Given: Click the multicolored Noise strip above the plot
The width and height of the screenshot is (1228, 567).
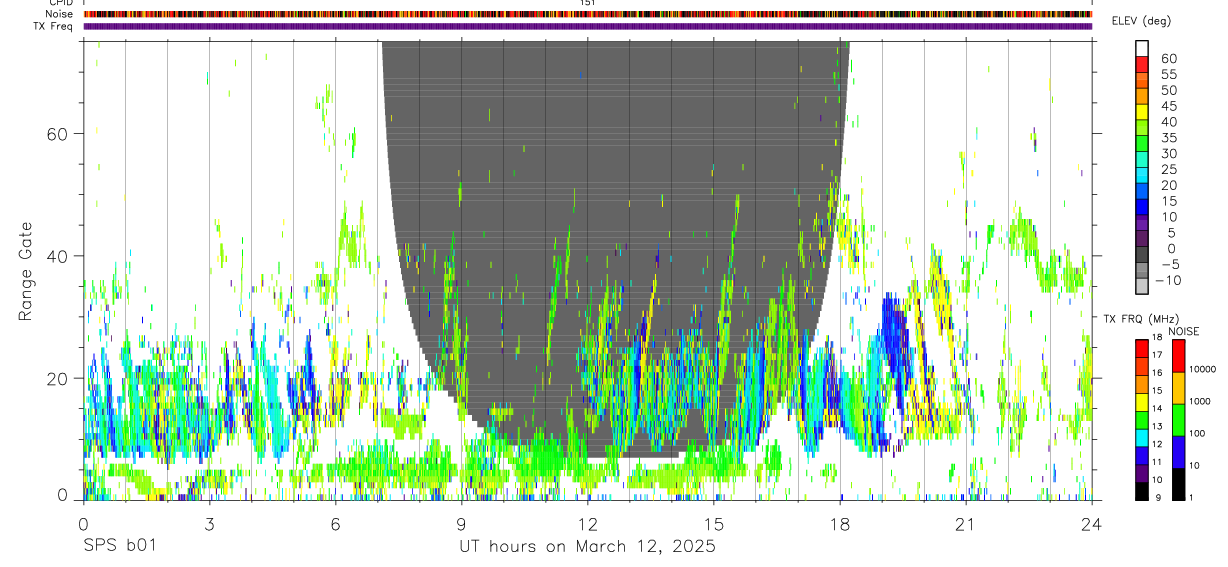Looking at the screenshot, I should (x=587, y=14).
